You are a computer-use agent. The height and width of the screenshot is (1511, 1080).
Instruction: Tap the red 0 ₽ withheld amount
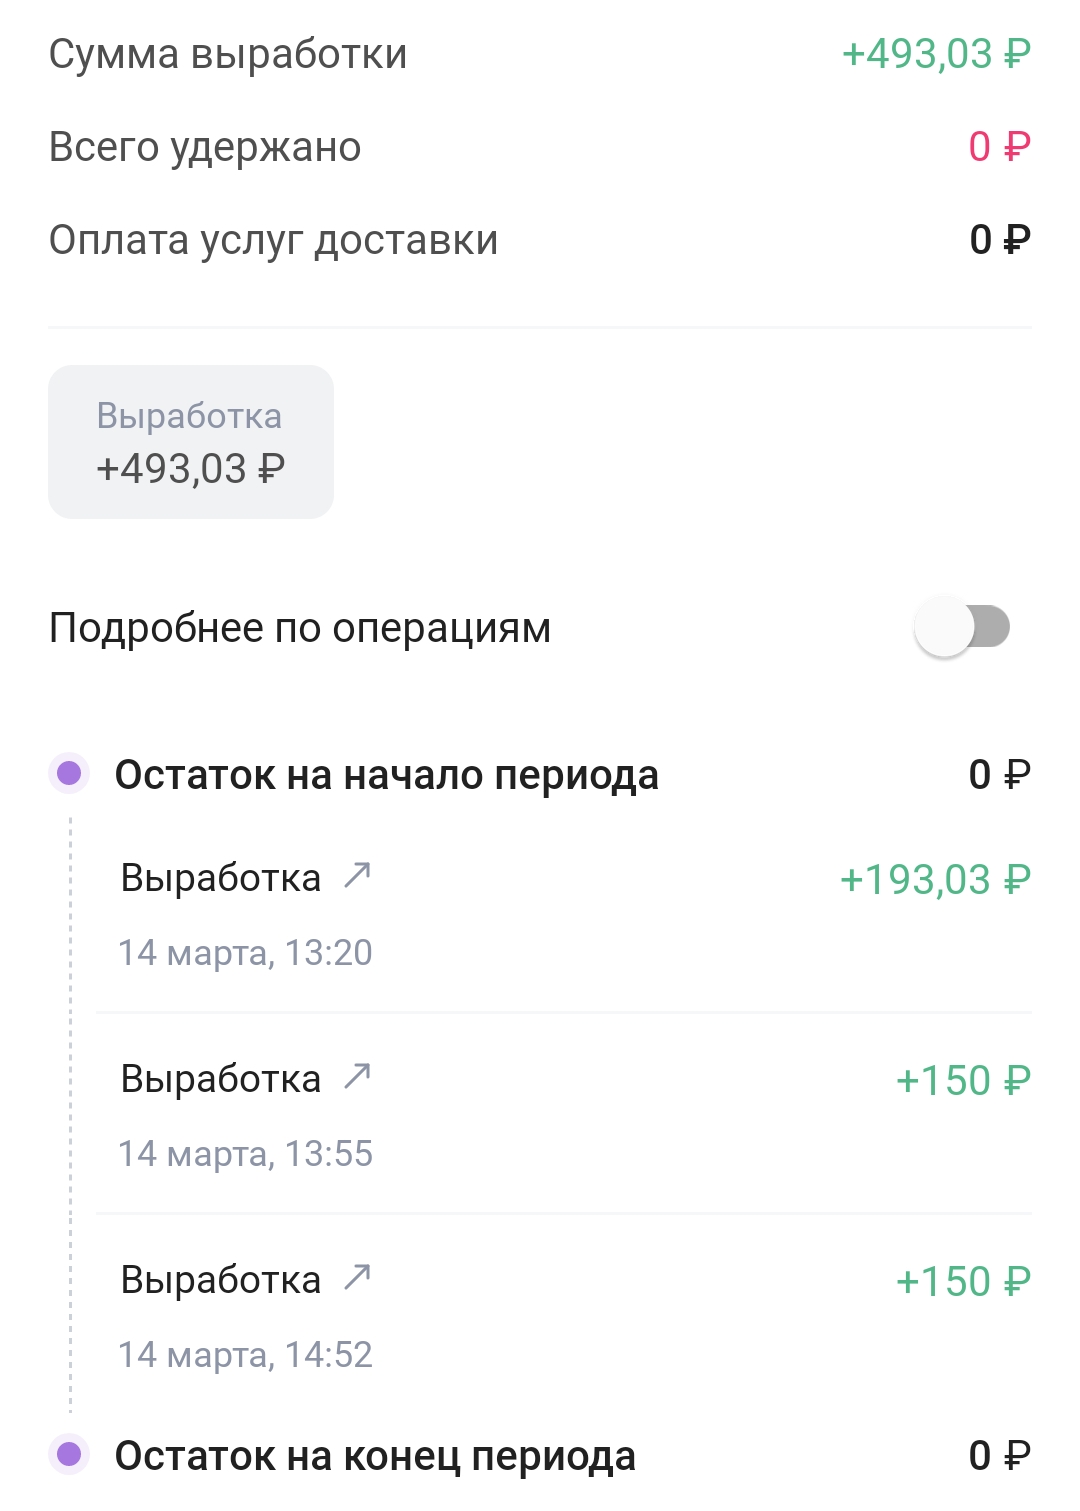(x=999, y=147)
